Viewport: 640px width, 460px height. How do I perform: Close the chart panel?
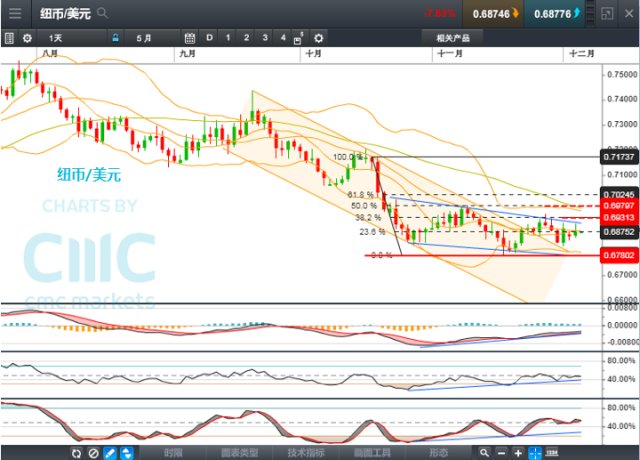pos(629,13)
